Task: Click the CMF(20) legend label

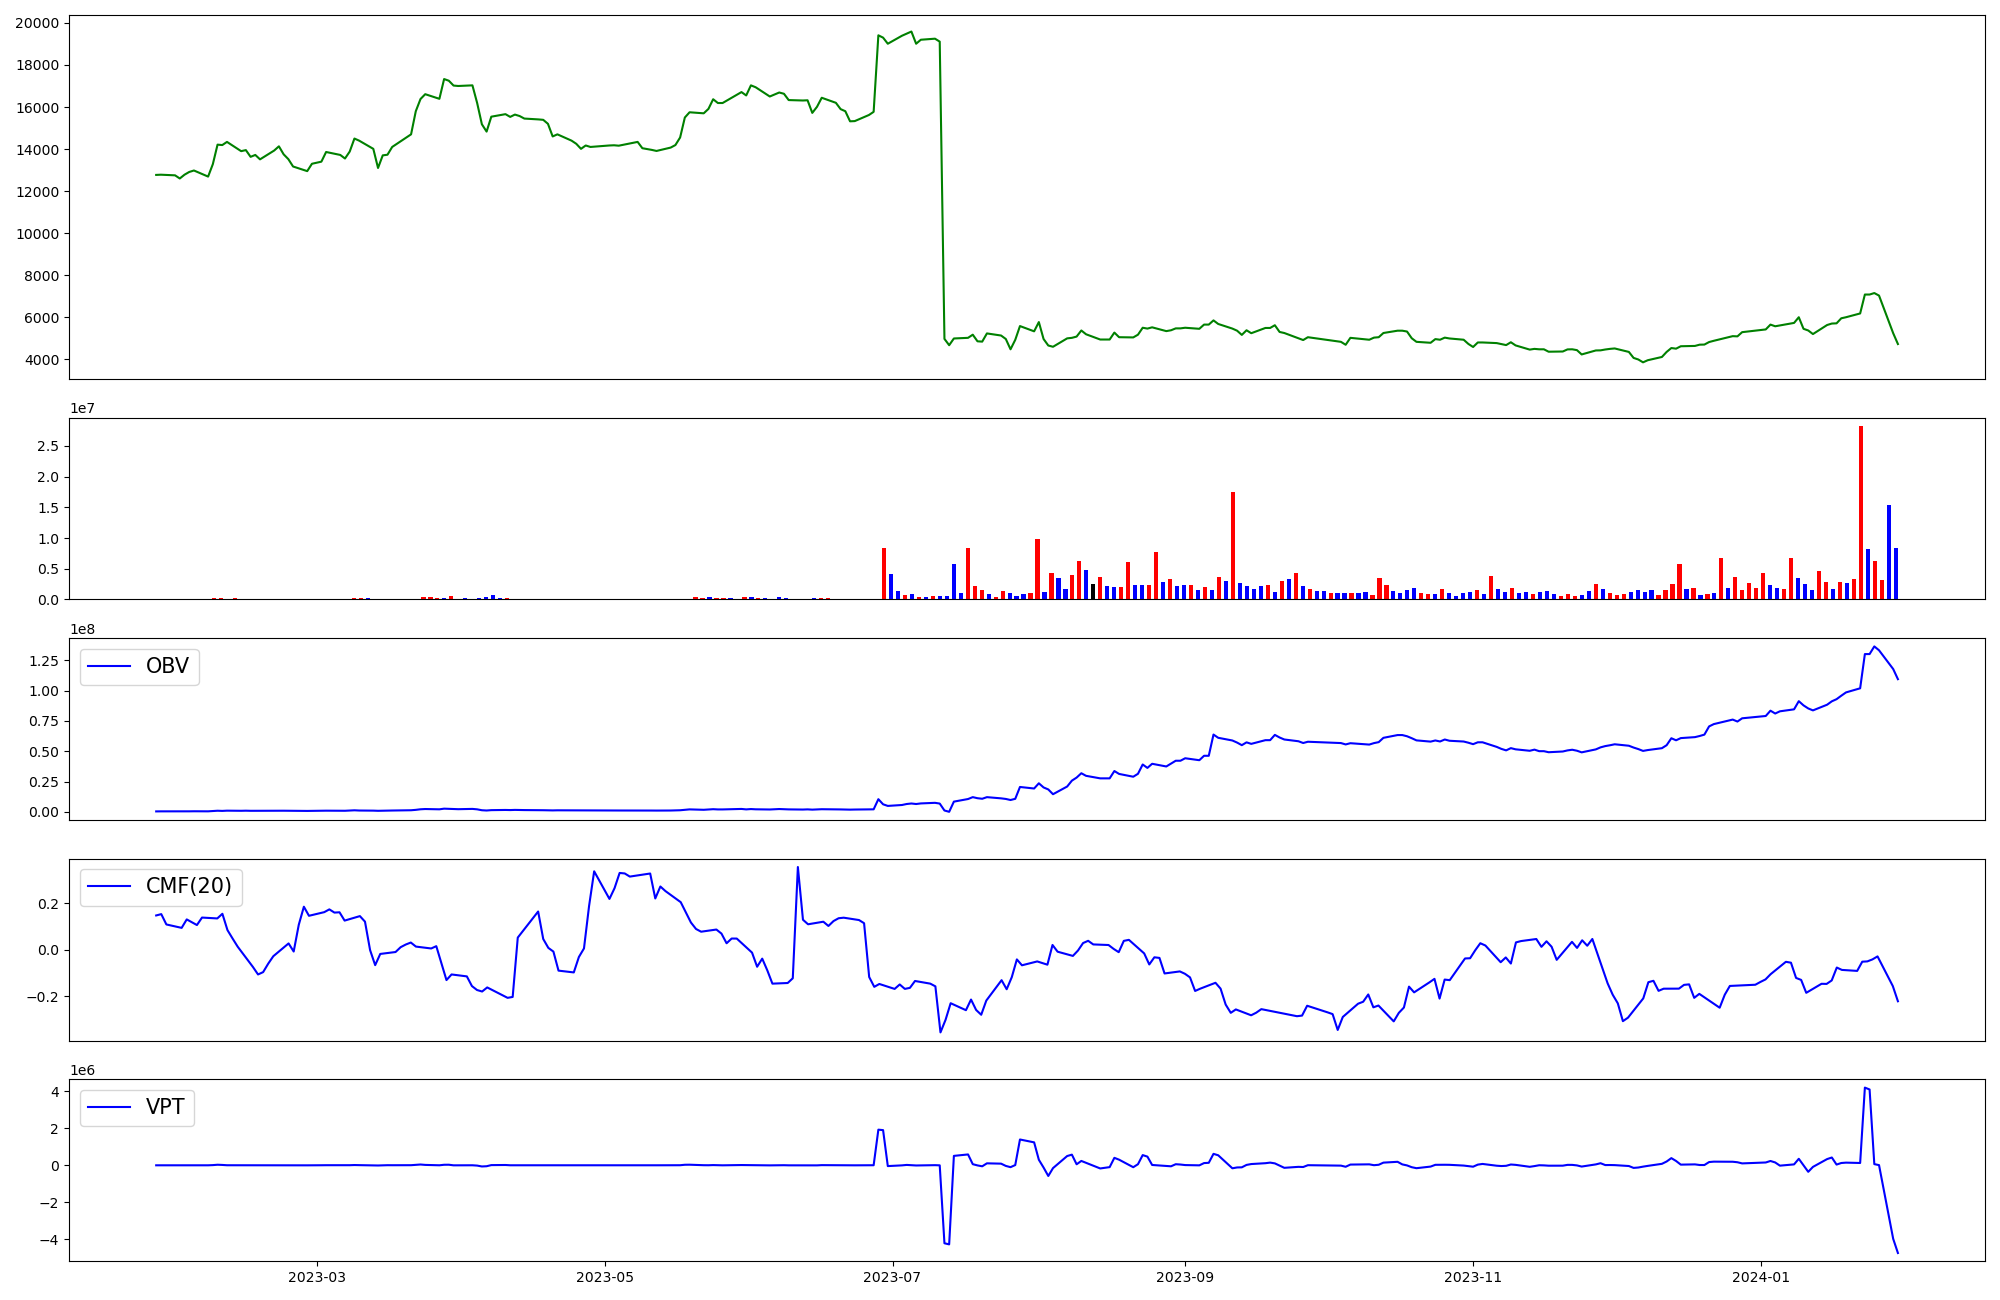Action: [x=188, y=887]
